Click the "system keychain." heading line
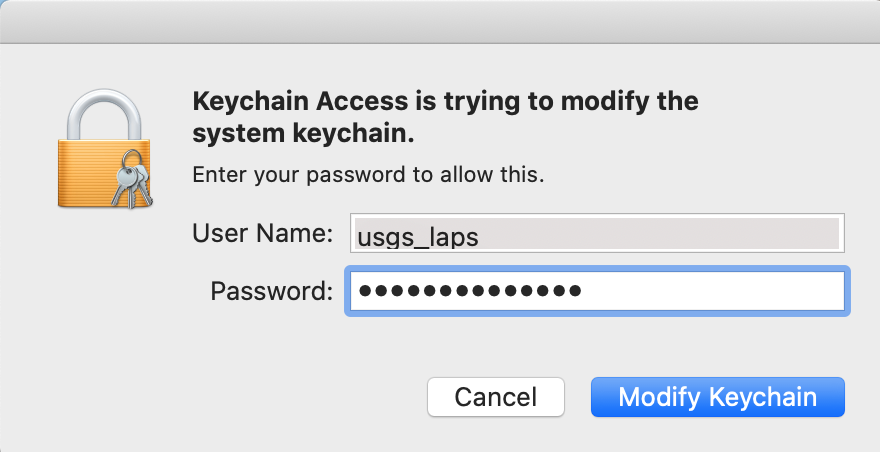 [303, 134]
